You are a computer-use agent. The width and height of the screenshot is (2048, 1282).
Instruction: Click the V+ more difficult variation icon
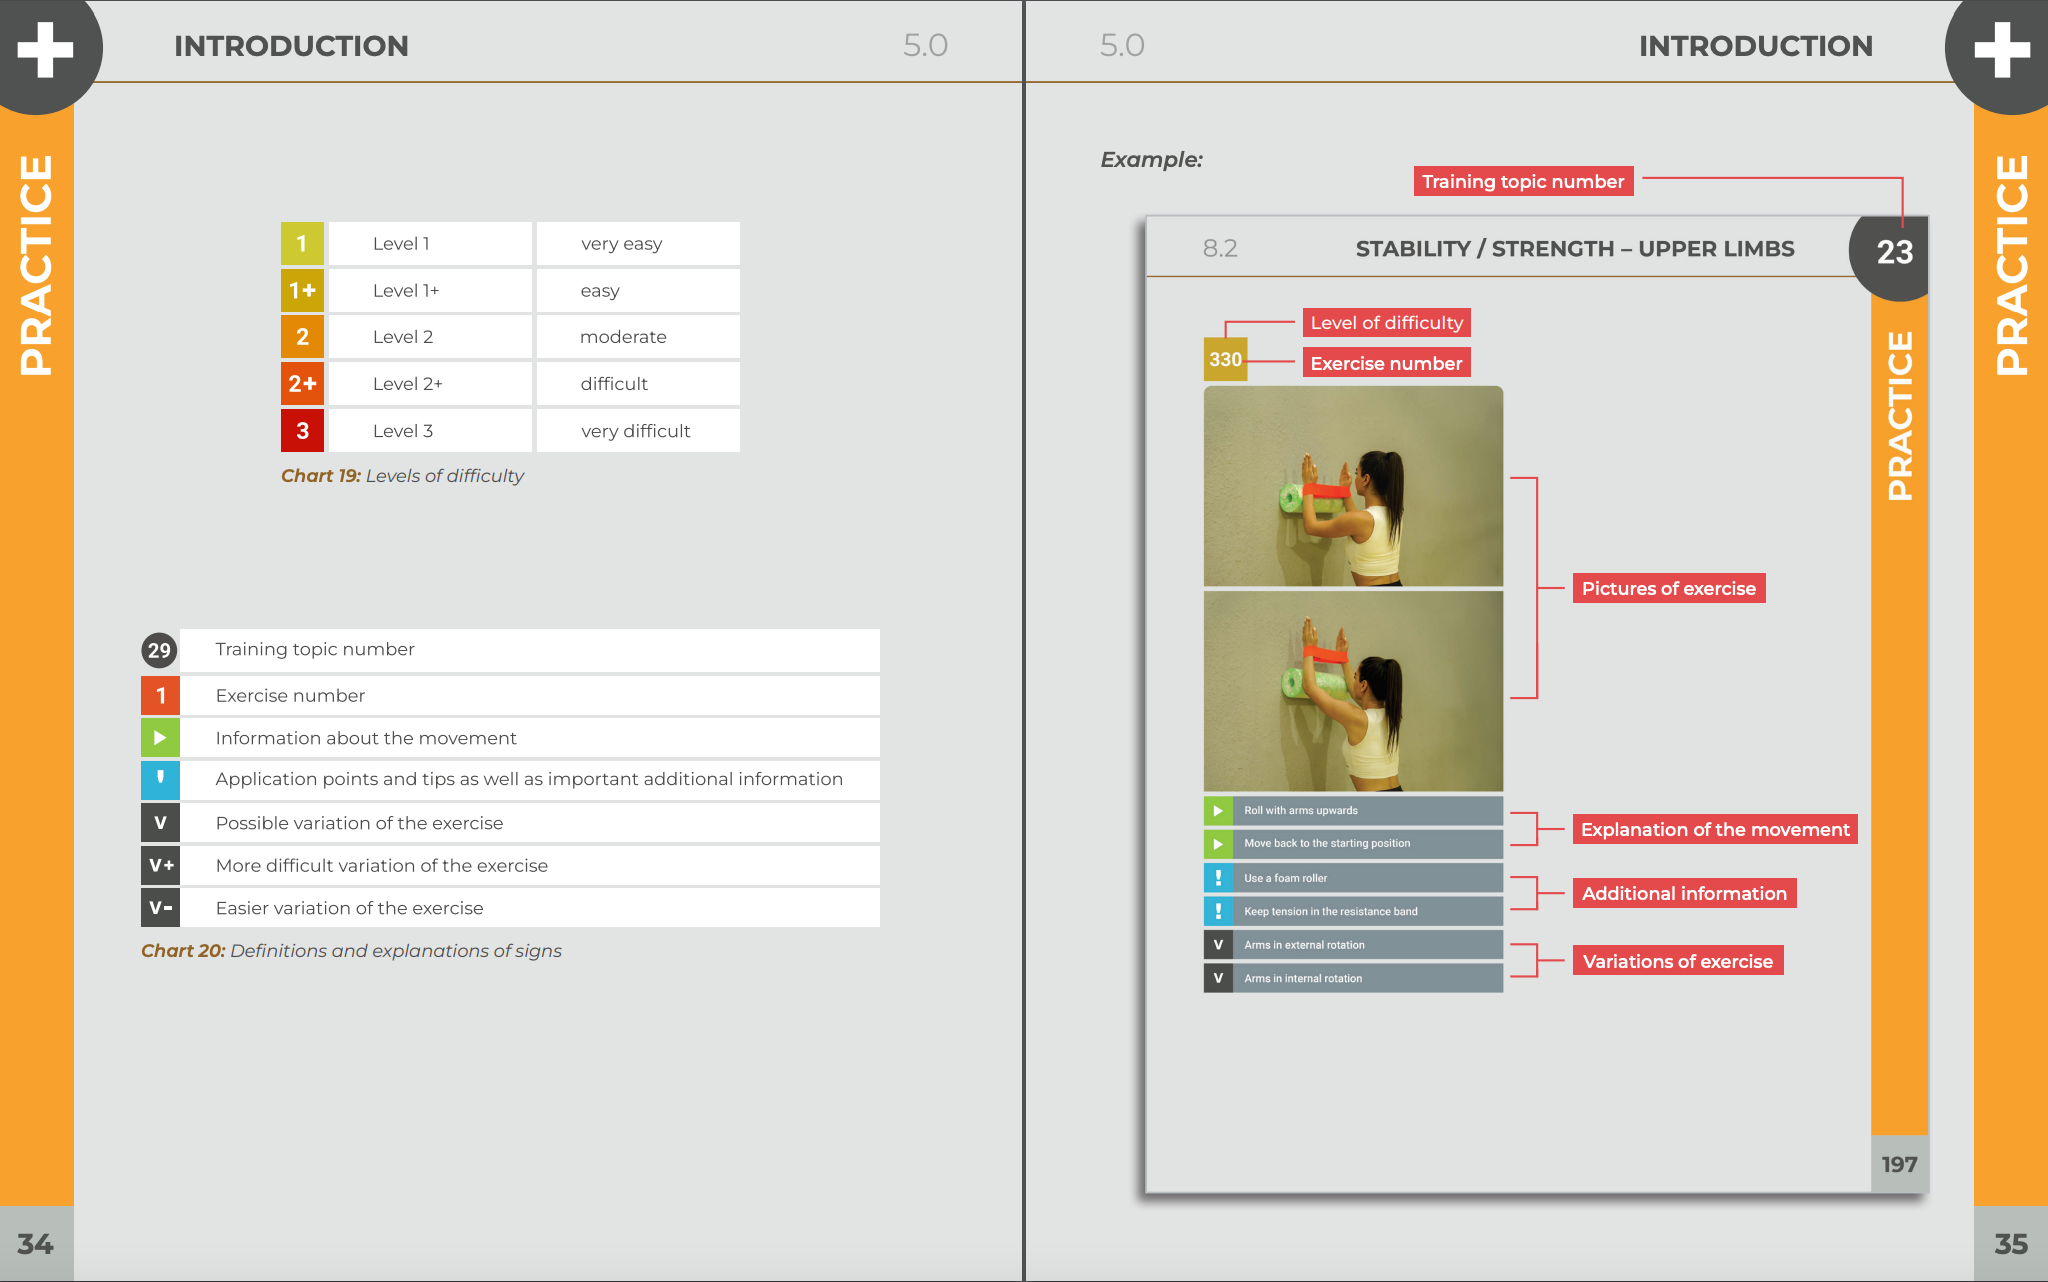point(160,865)
